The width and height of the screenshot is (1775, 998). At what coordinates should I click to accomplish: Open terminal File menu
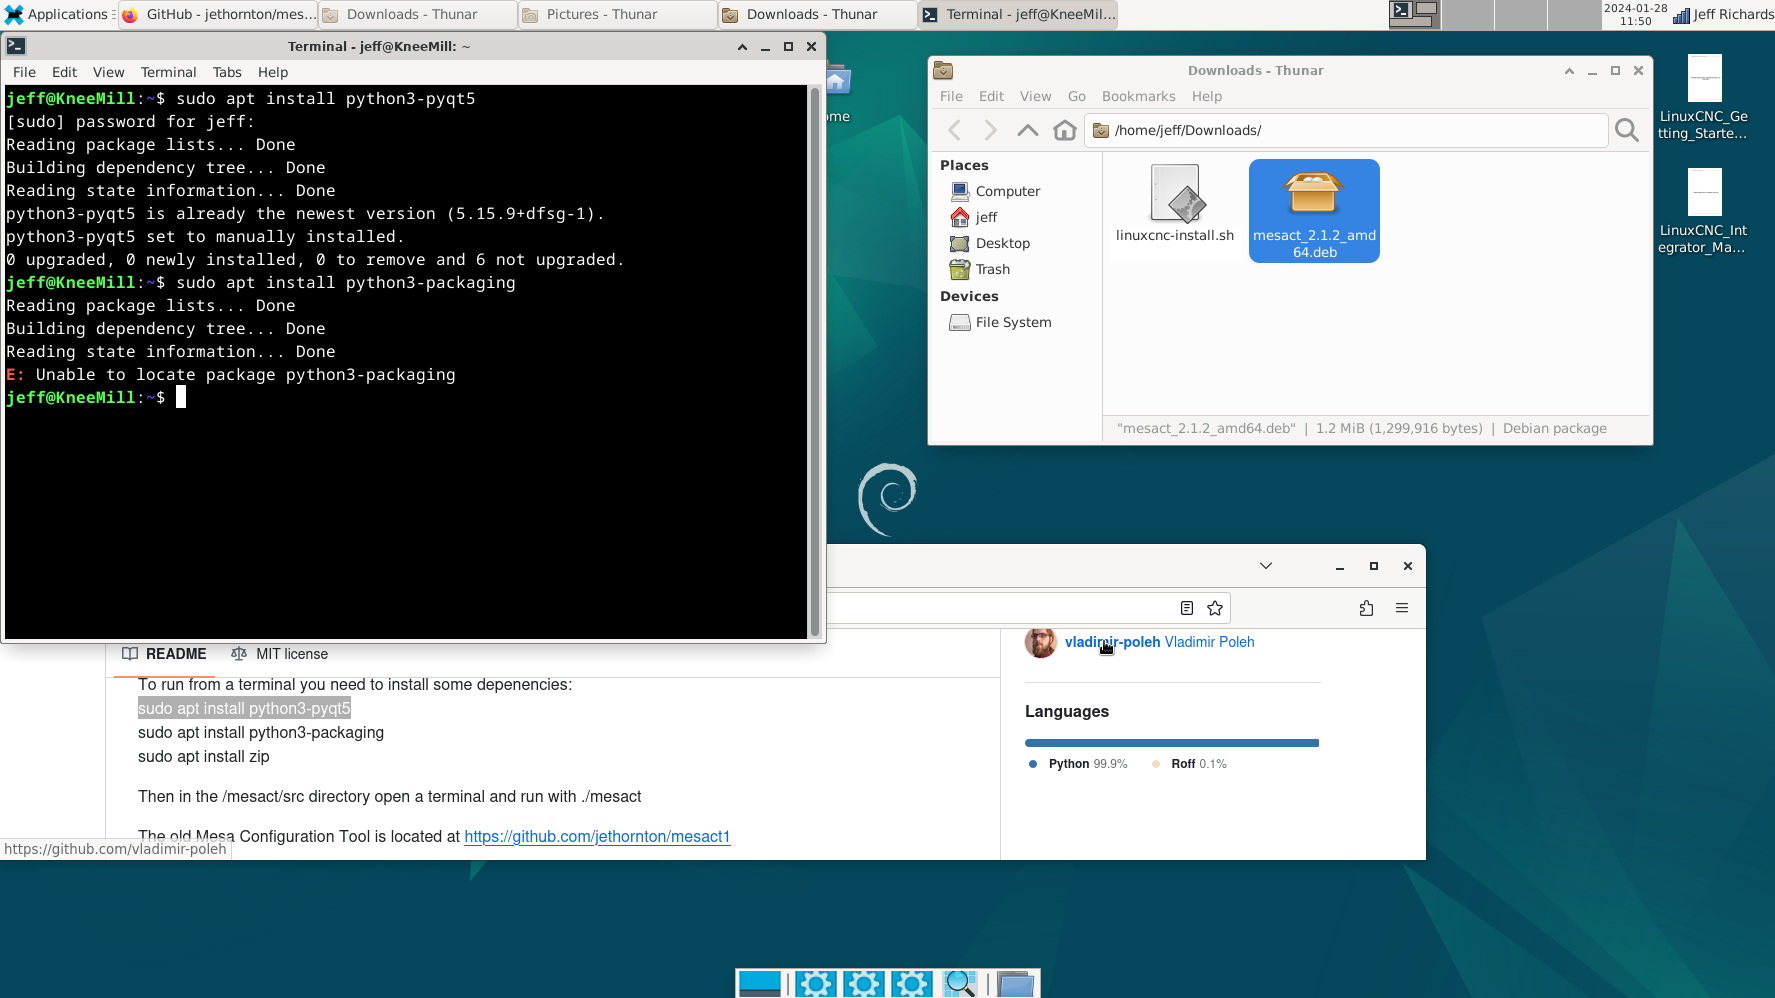tap(24, 72)
